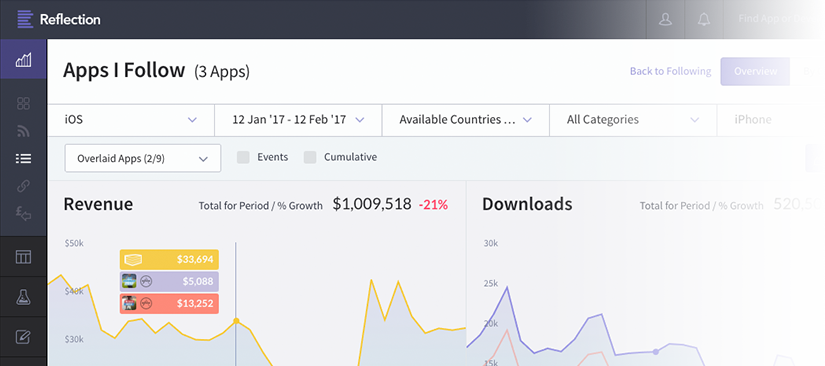Open the edit pencil sidebar icon
Screen dimensions: 825x366
[23, 337]
